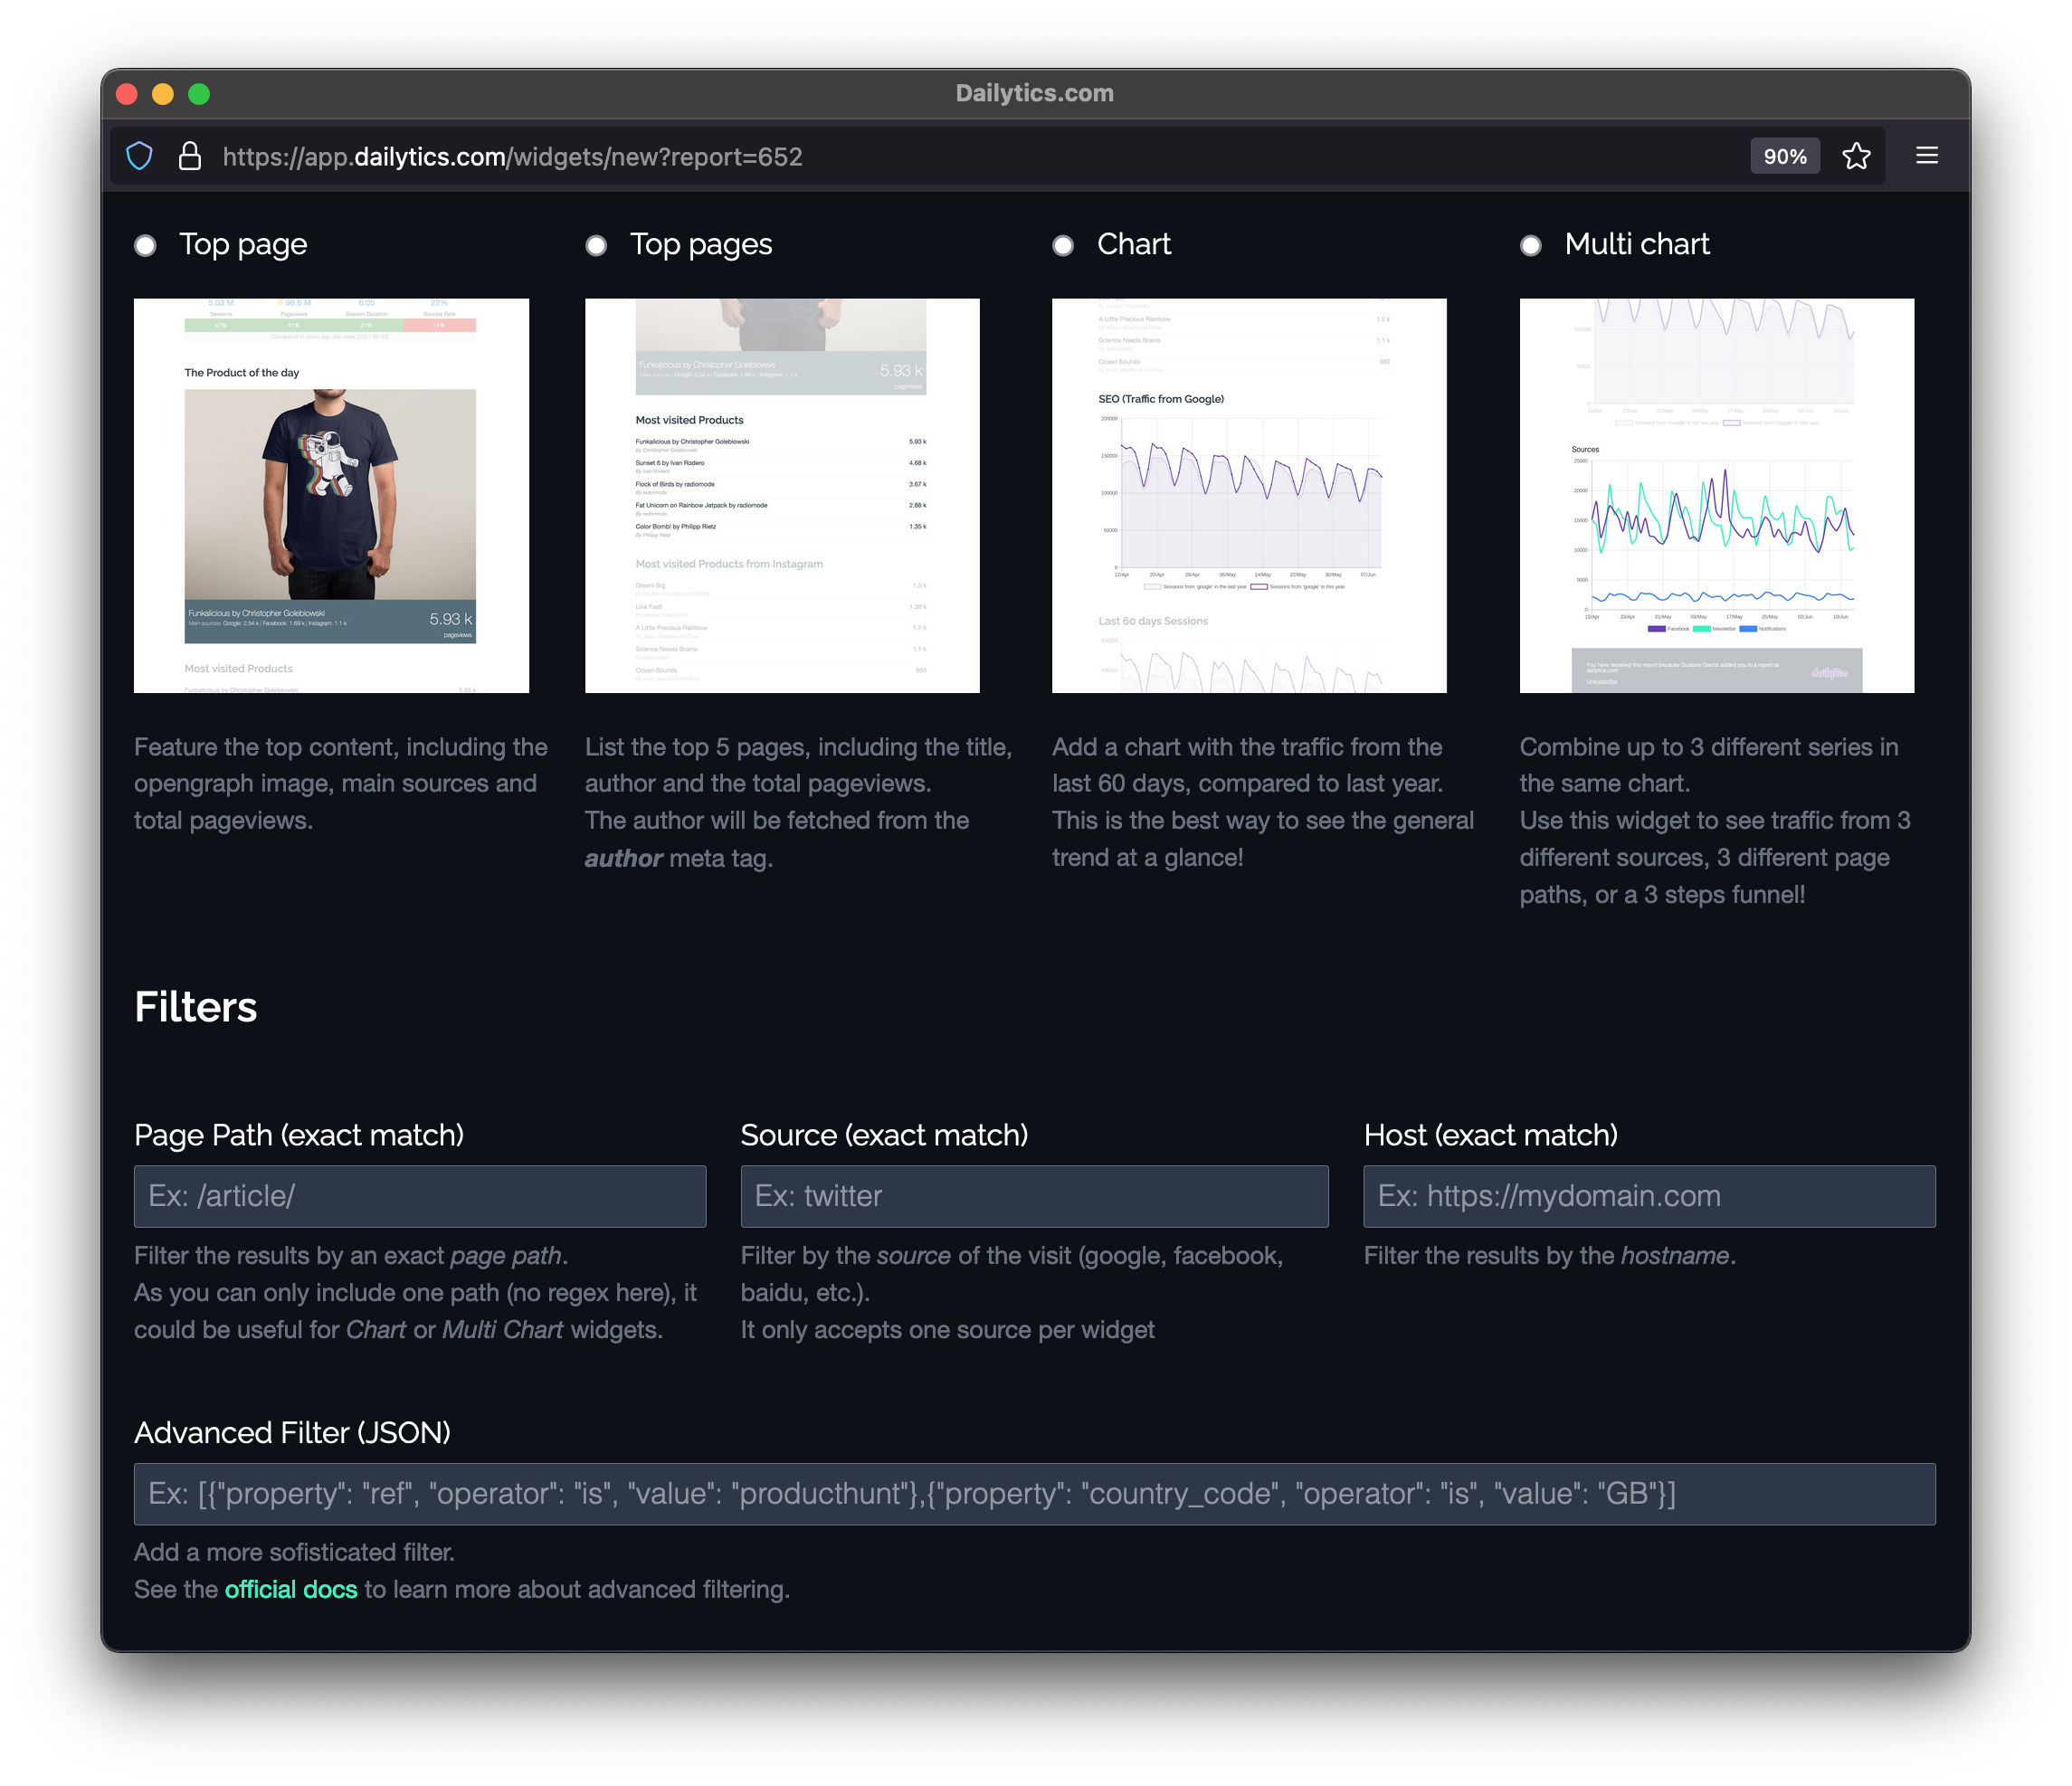
Task: Click into the Source filter input
Action: (1034, 1196)
